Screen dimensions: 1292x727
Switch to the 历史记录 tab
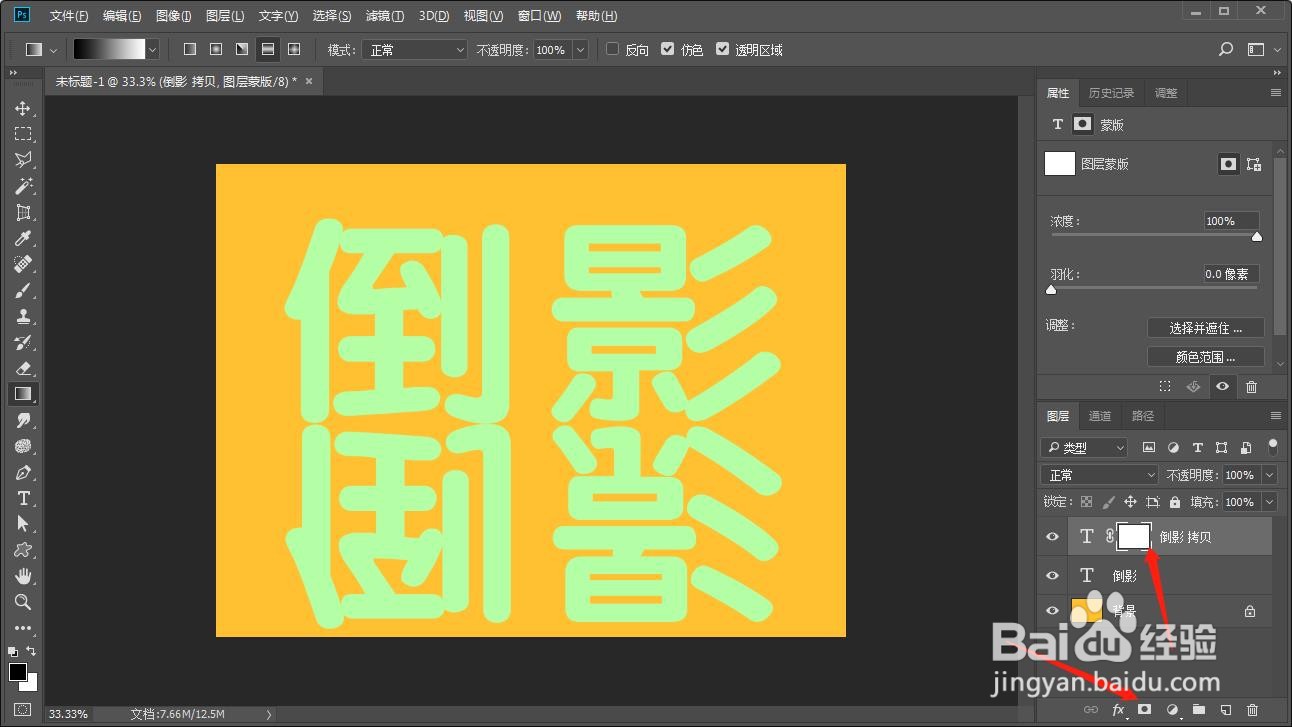click(1111, 93)
